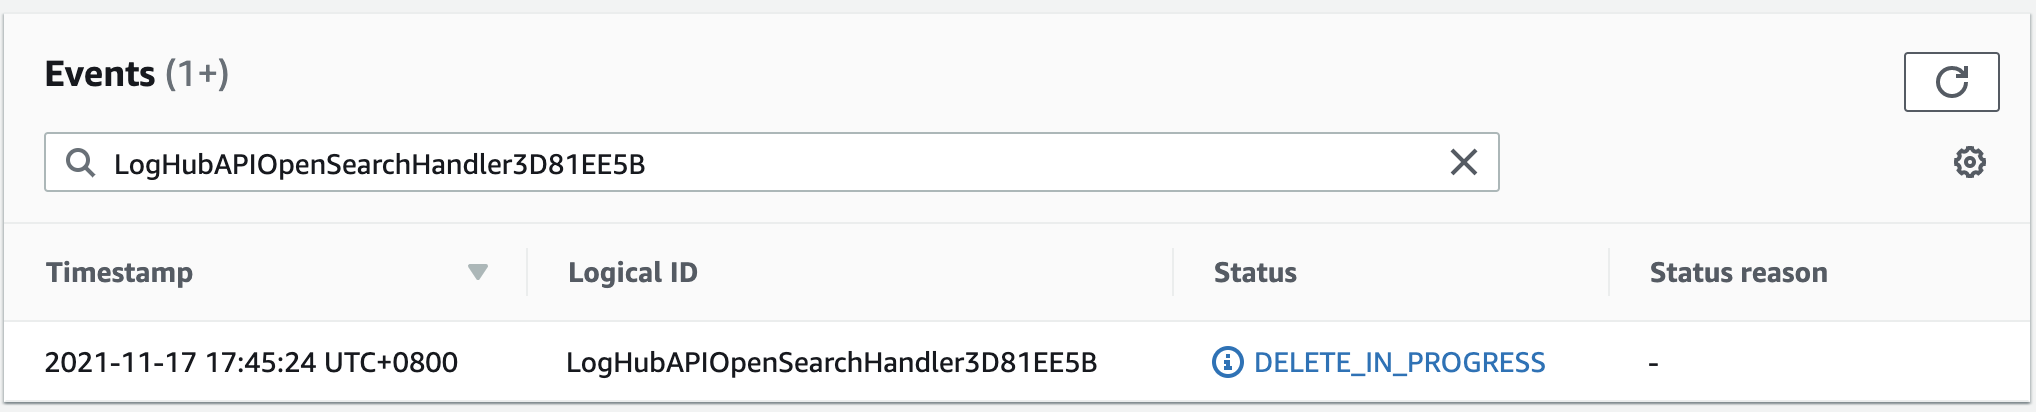Click divider between Status and Status reason

pos(1609,272)
